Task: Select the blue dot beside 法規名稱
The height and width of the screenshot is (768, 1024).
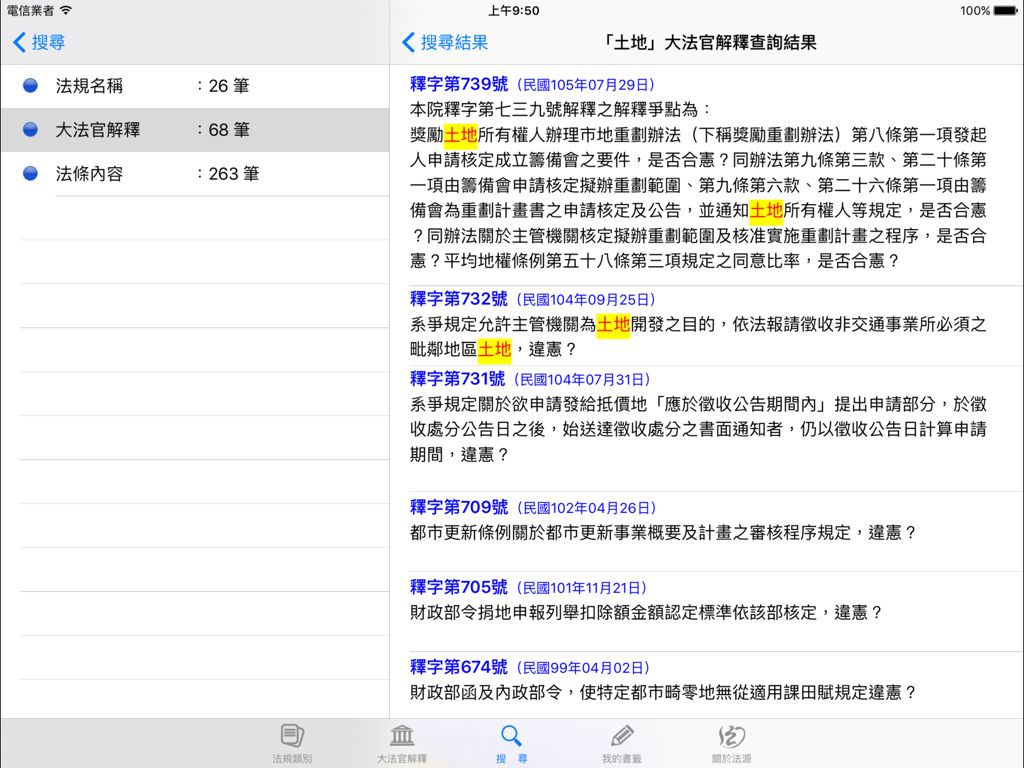Action: click(x=31, y=88)
